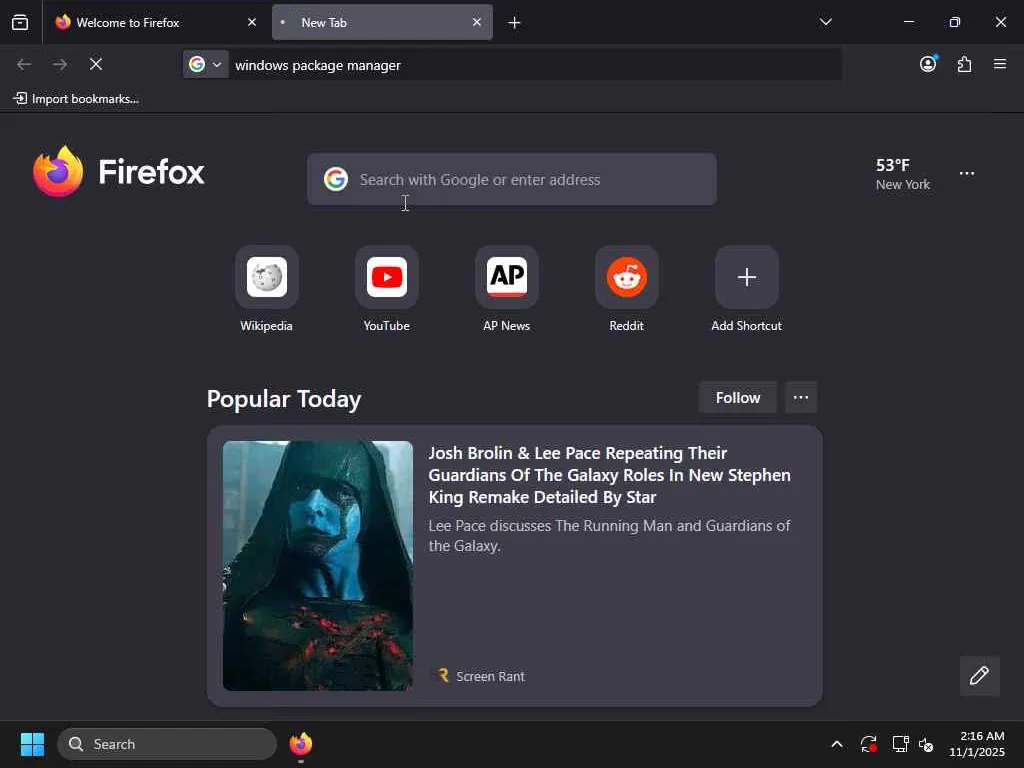Image resolution: width=1024 pixels, height=768 pixels.
Task: Open search engine dropdown in address bar
Action: pos(206,64)
